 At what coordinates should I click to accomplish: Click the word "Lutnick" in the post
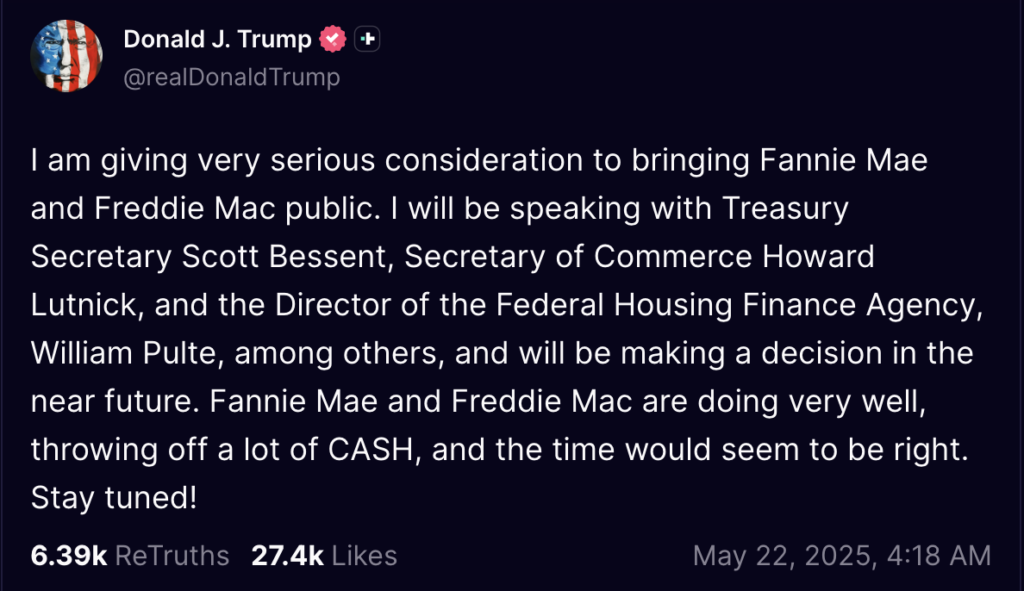click(87, 304)
